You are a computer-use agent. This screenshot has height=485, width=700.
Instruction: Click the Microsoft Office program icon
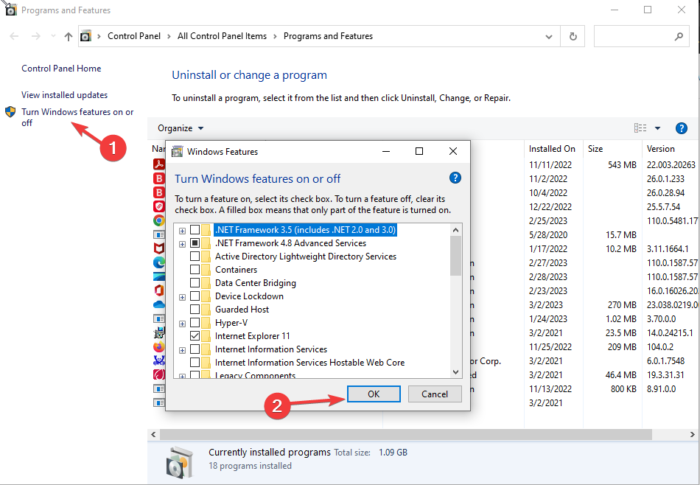[x=159, y=290]
